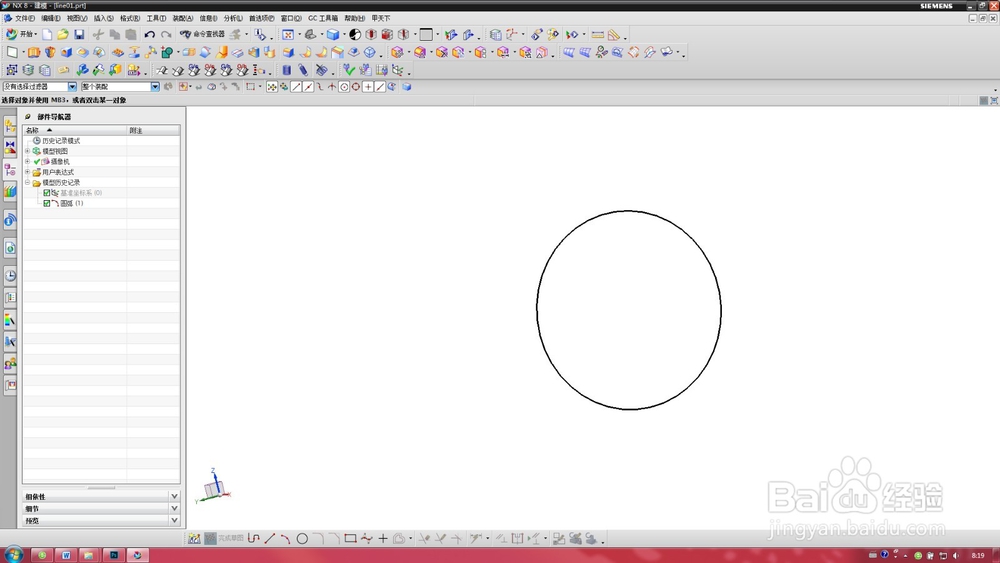Expand the 摄像机 tree node
The image size is (1000, 563).
(27, 161)
